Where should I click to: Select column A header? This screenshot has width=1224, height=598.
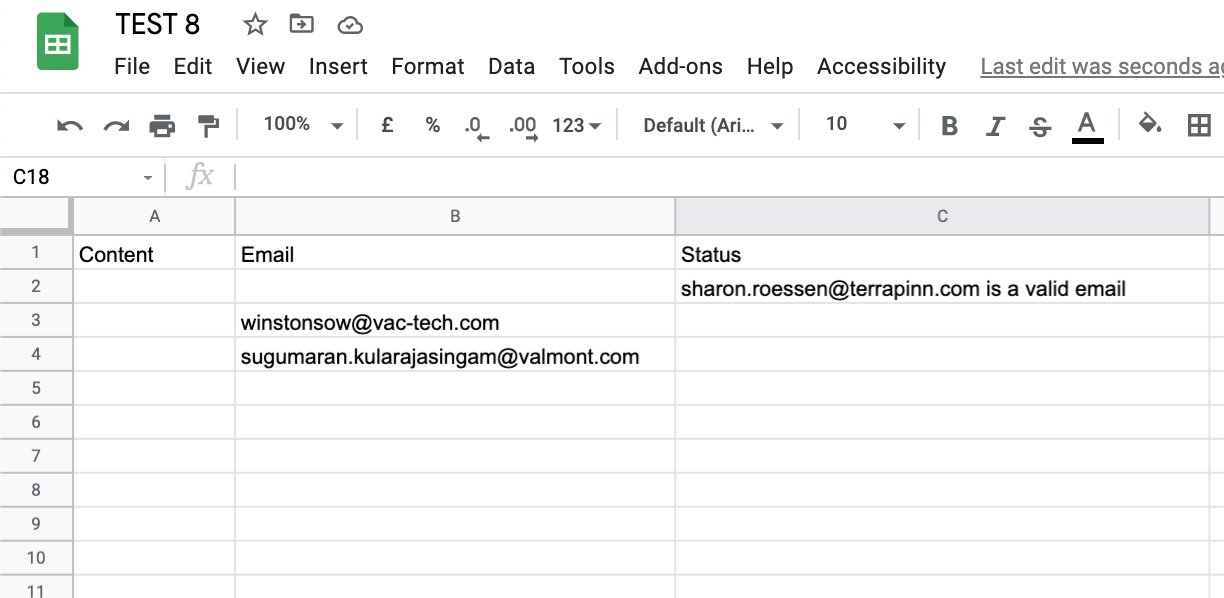tap(154, 216)
